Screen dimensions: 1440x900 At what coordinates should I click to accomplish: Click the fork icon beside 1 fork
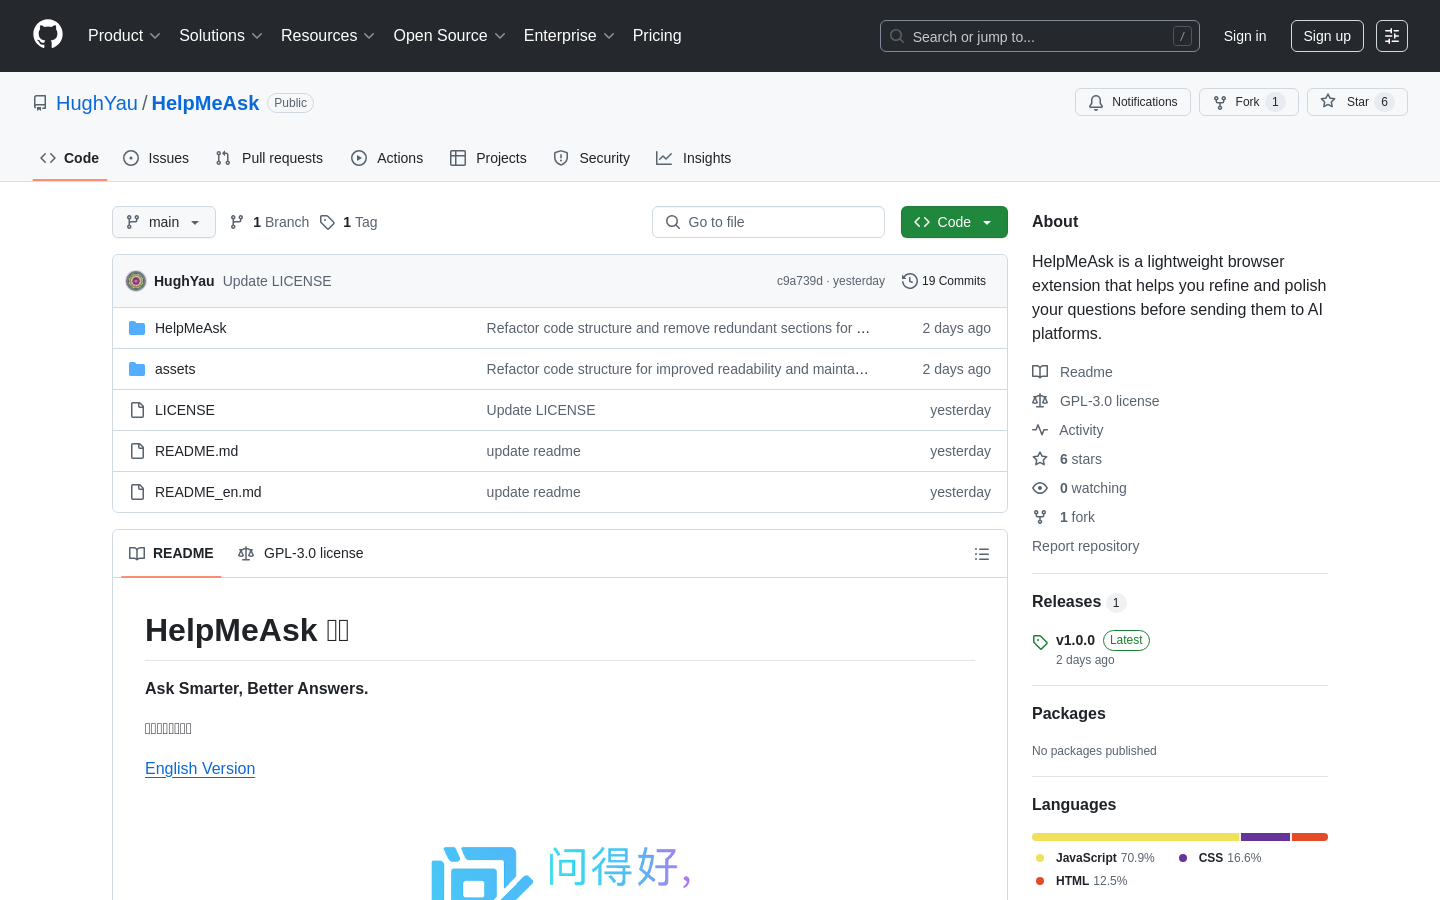click(1040, 517)
